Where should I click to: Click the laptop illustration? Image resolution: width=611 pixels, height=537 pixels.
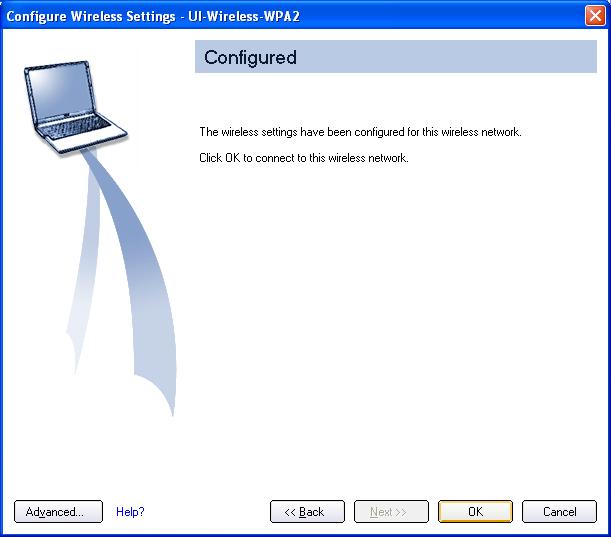click(x=76, y=107)
